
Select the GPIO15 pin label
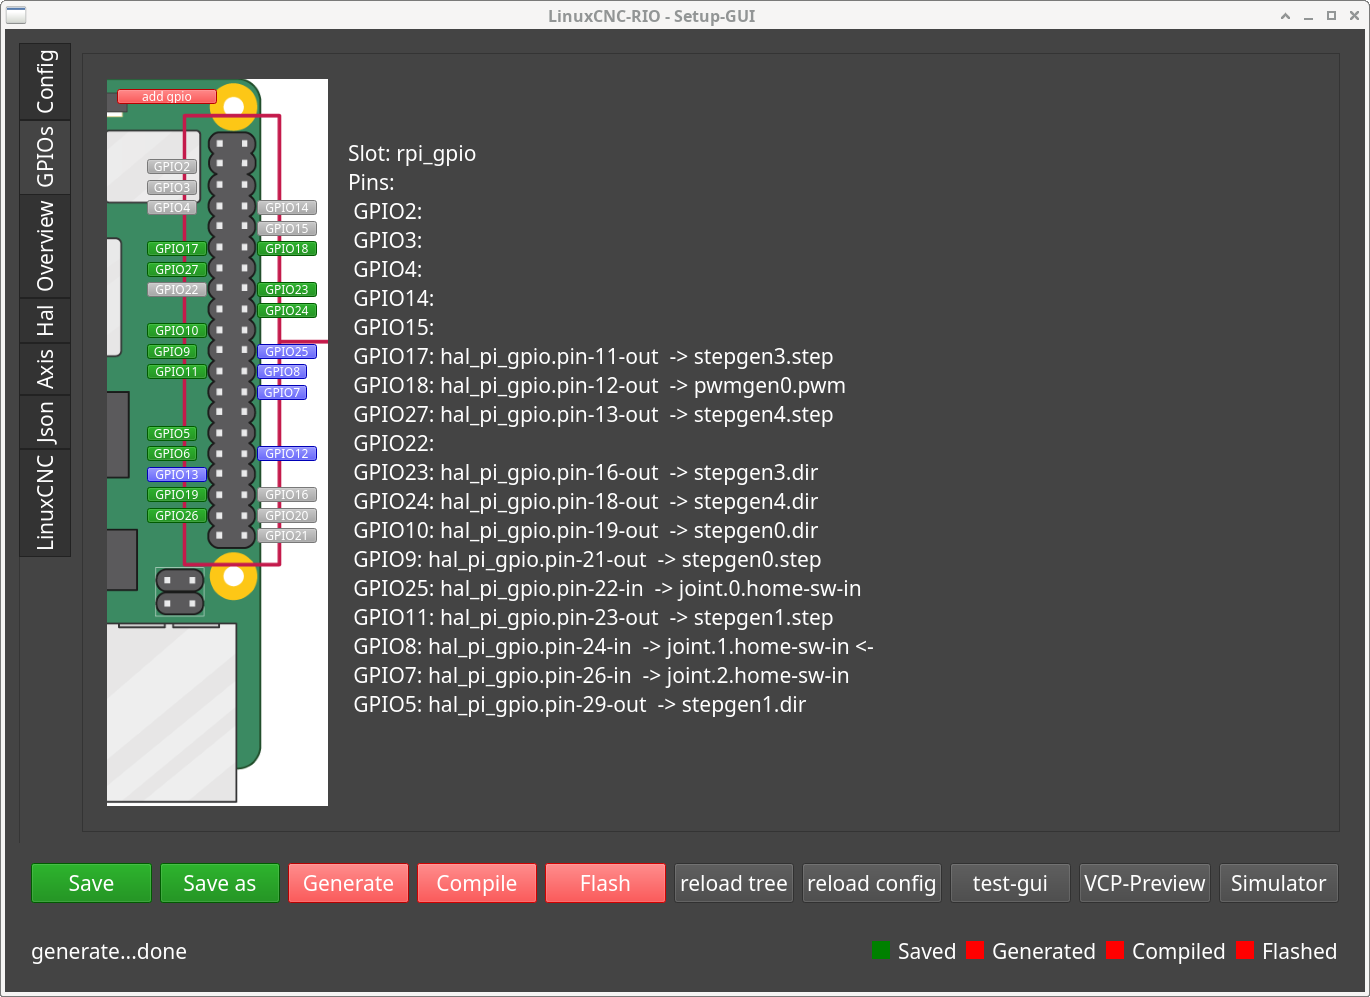[x=287, y=229]
